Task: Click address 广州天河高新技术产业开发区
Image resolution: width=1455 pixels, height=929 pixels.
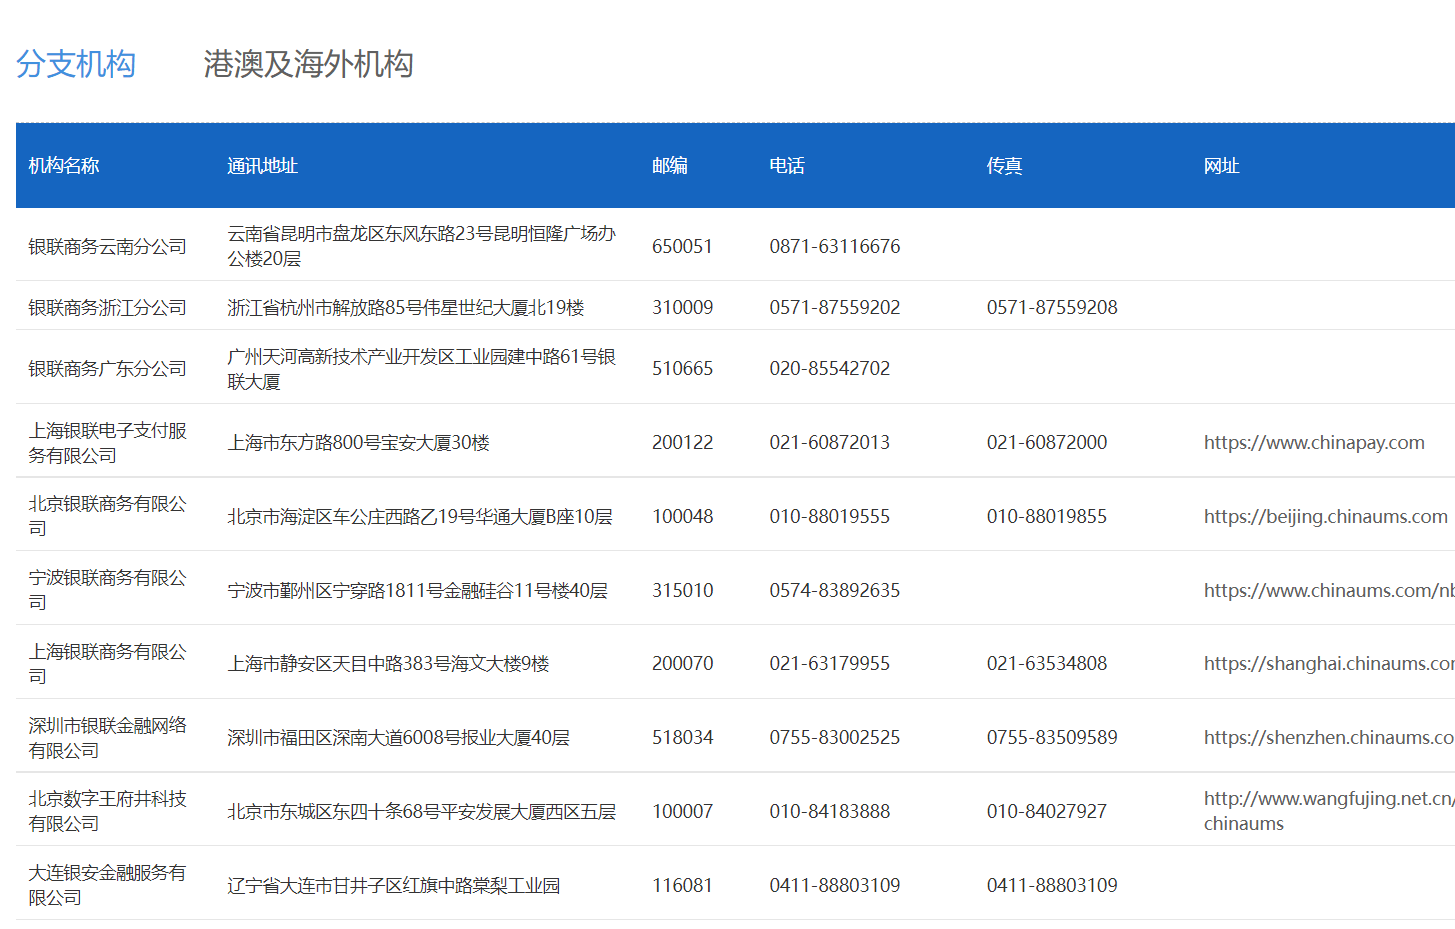Action: tap(421, 368)
